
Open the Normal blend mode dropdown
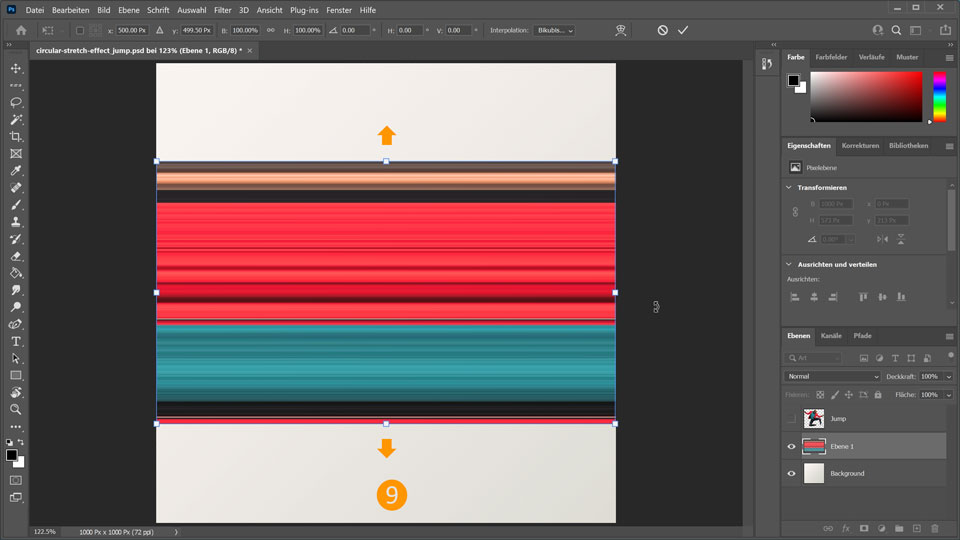[x=832, y=376]
